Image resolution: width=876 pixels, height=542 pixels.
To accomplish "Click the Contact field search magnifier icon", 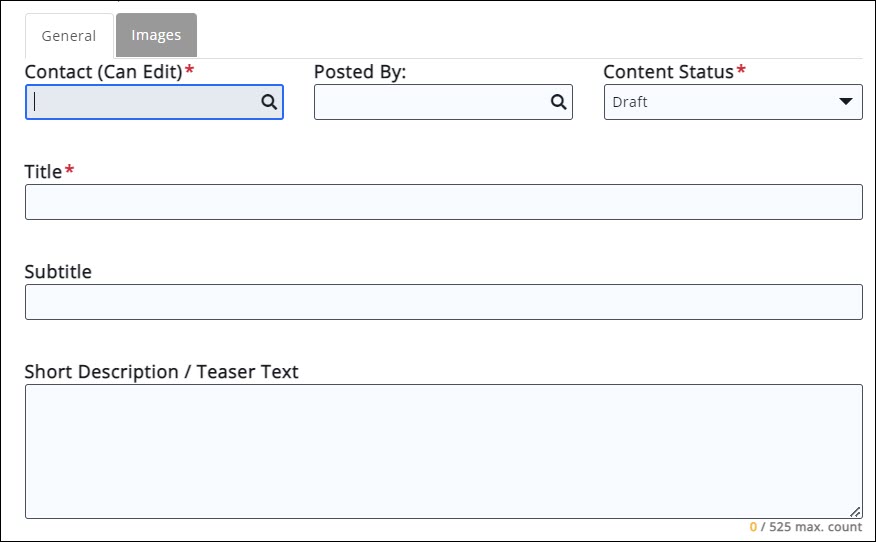I will pos(269,101).
